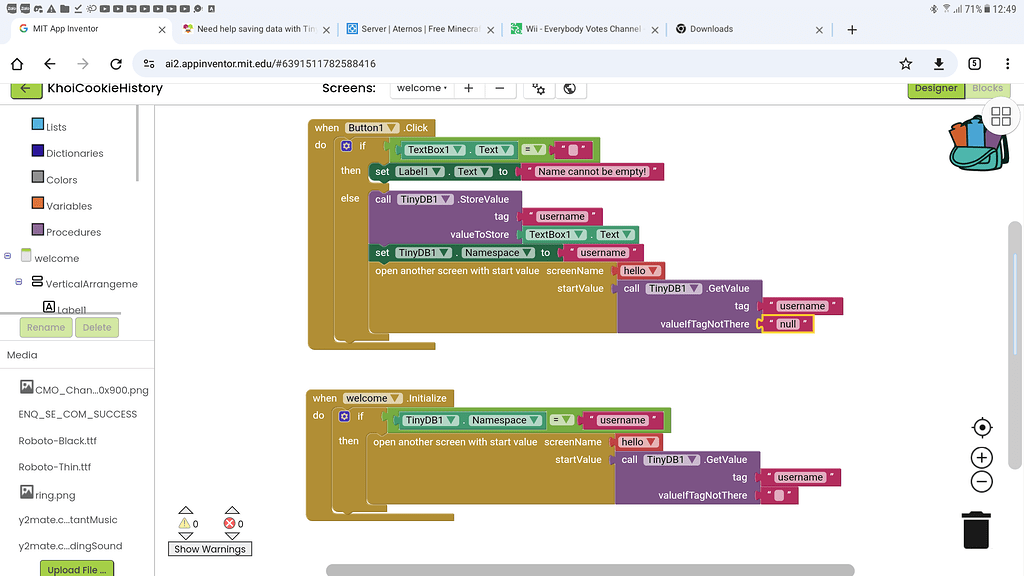1024x576 pixels.
Task: Click the center-blocks target icon
Action: coord(981,427)
